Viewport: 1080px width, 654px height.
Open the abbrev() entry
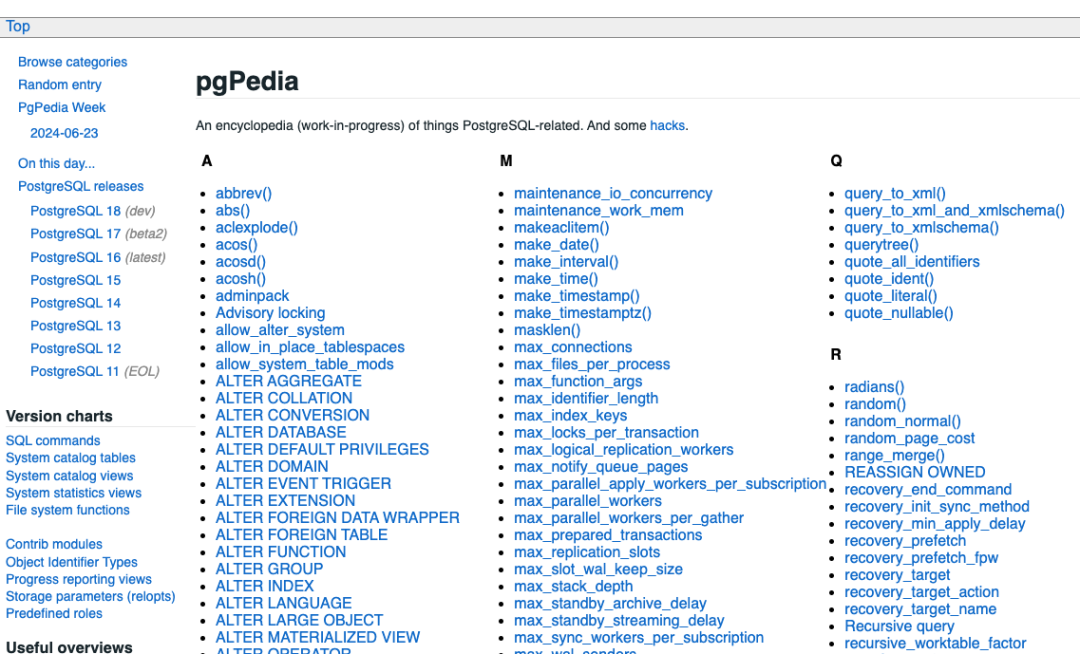(244, 193)
